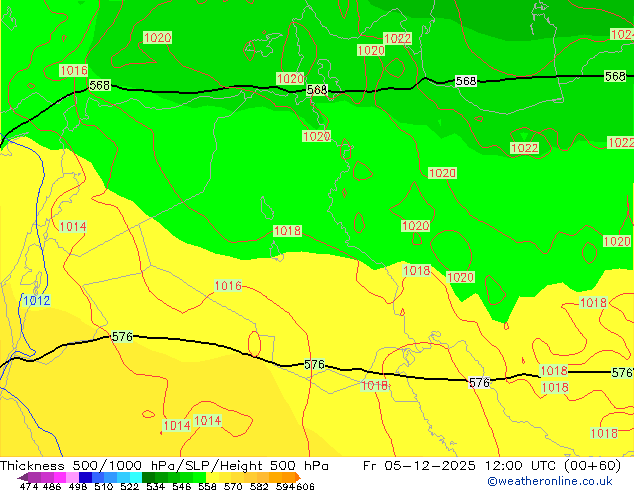Click the legend value 498
634x490 pixels.
(x=78, y=486)
